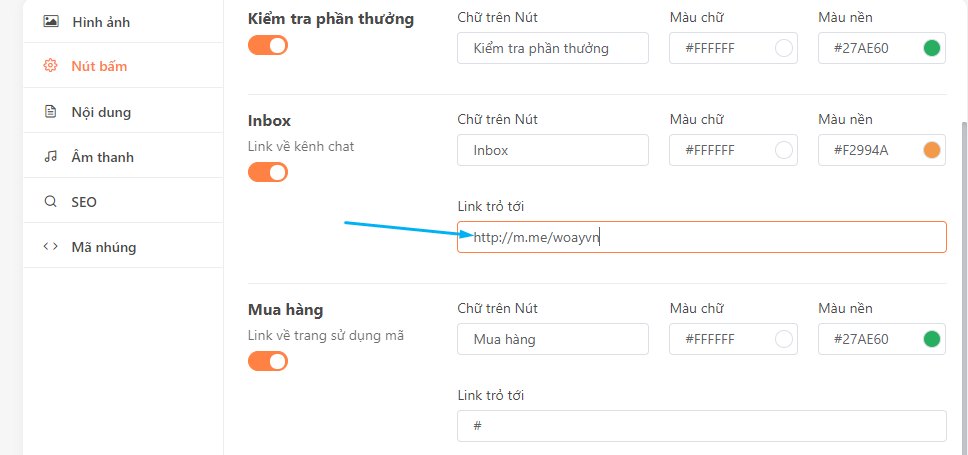Viewport: 968px width, 455px height.
Task: Click the SEO magnifier icon
Action: 51,202
